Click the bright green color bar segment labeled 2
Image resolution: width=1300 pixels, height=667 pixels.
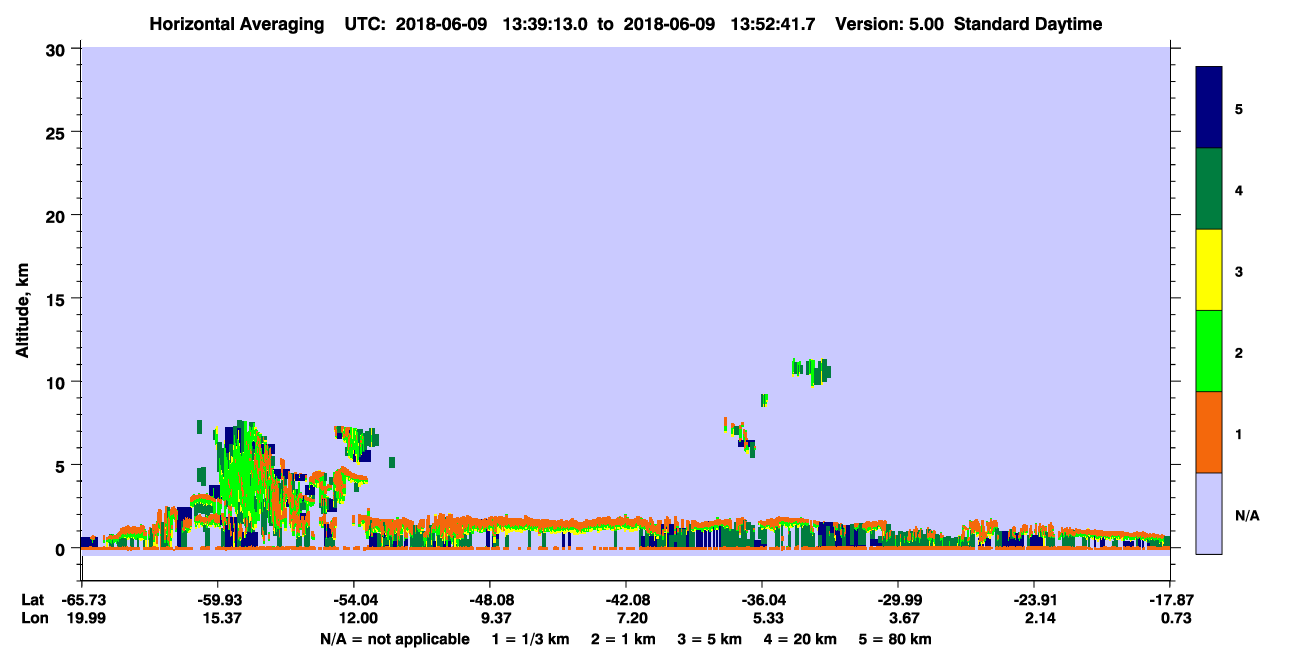[x=1209, y=351]
